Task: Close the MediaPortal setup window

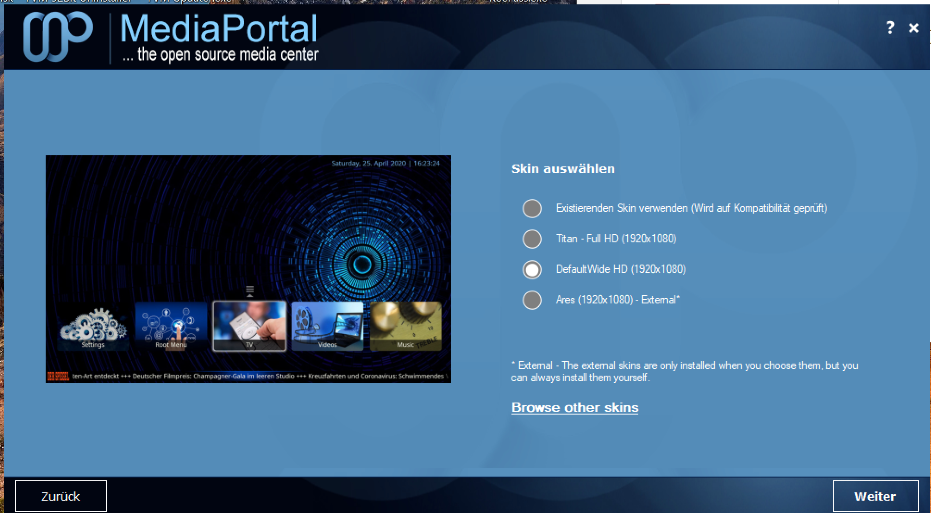Action: (914, 29)
